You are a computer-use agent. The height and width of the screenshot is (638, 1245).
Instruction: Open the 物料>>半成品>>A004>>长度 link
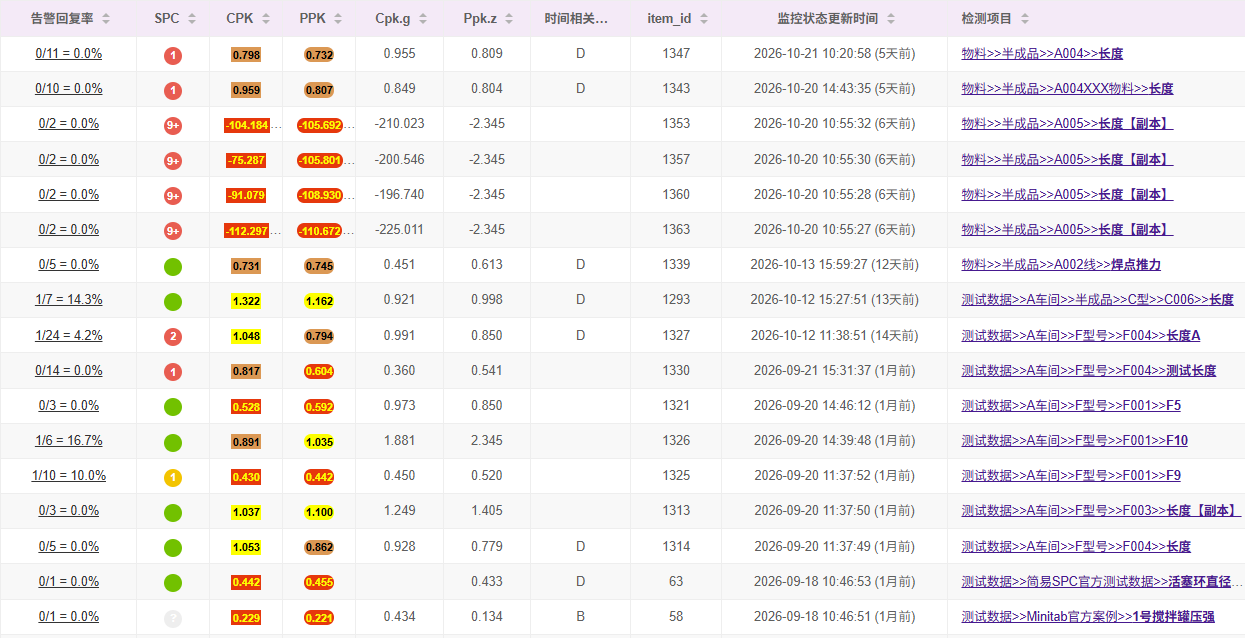coord(1042,54)
